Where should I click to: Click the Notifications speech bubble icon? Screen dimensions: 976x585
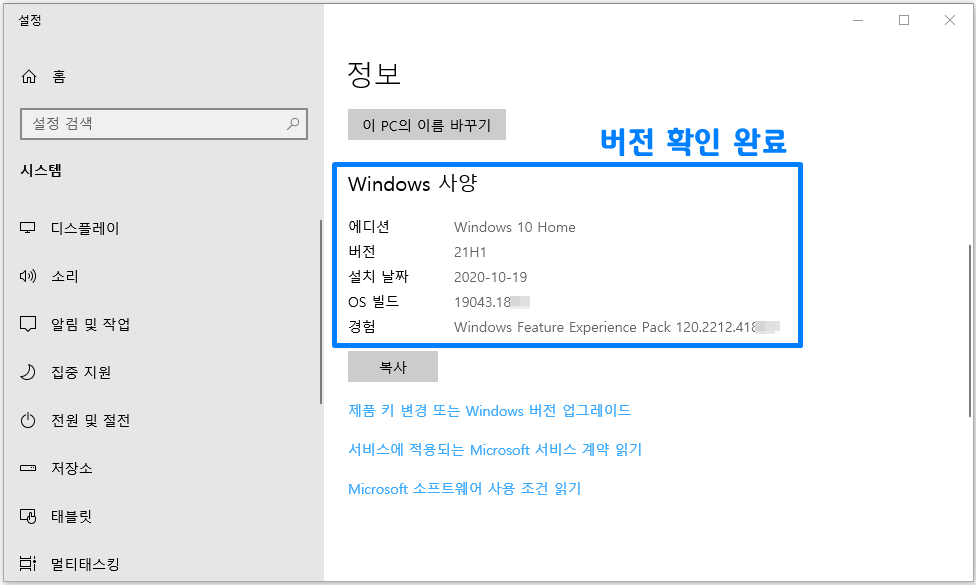tap(28, 324)
